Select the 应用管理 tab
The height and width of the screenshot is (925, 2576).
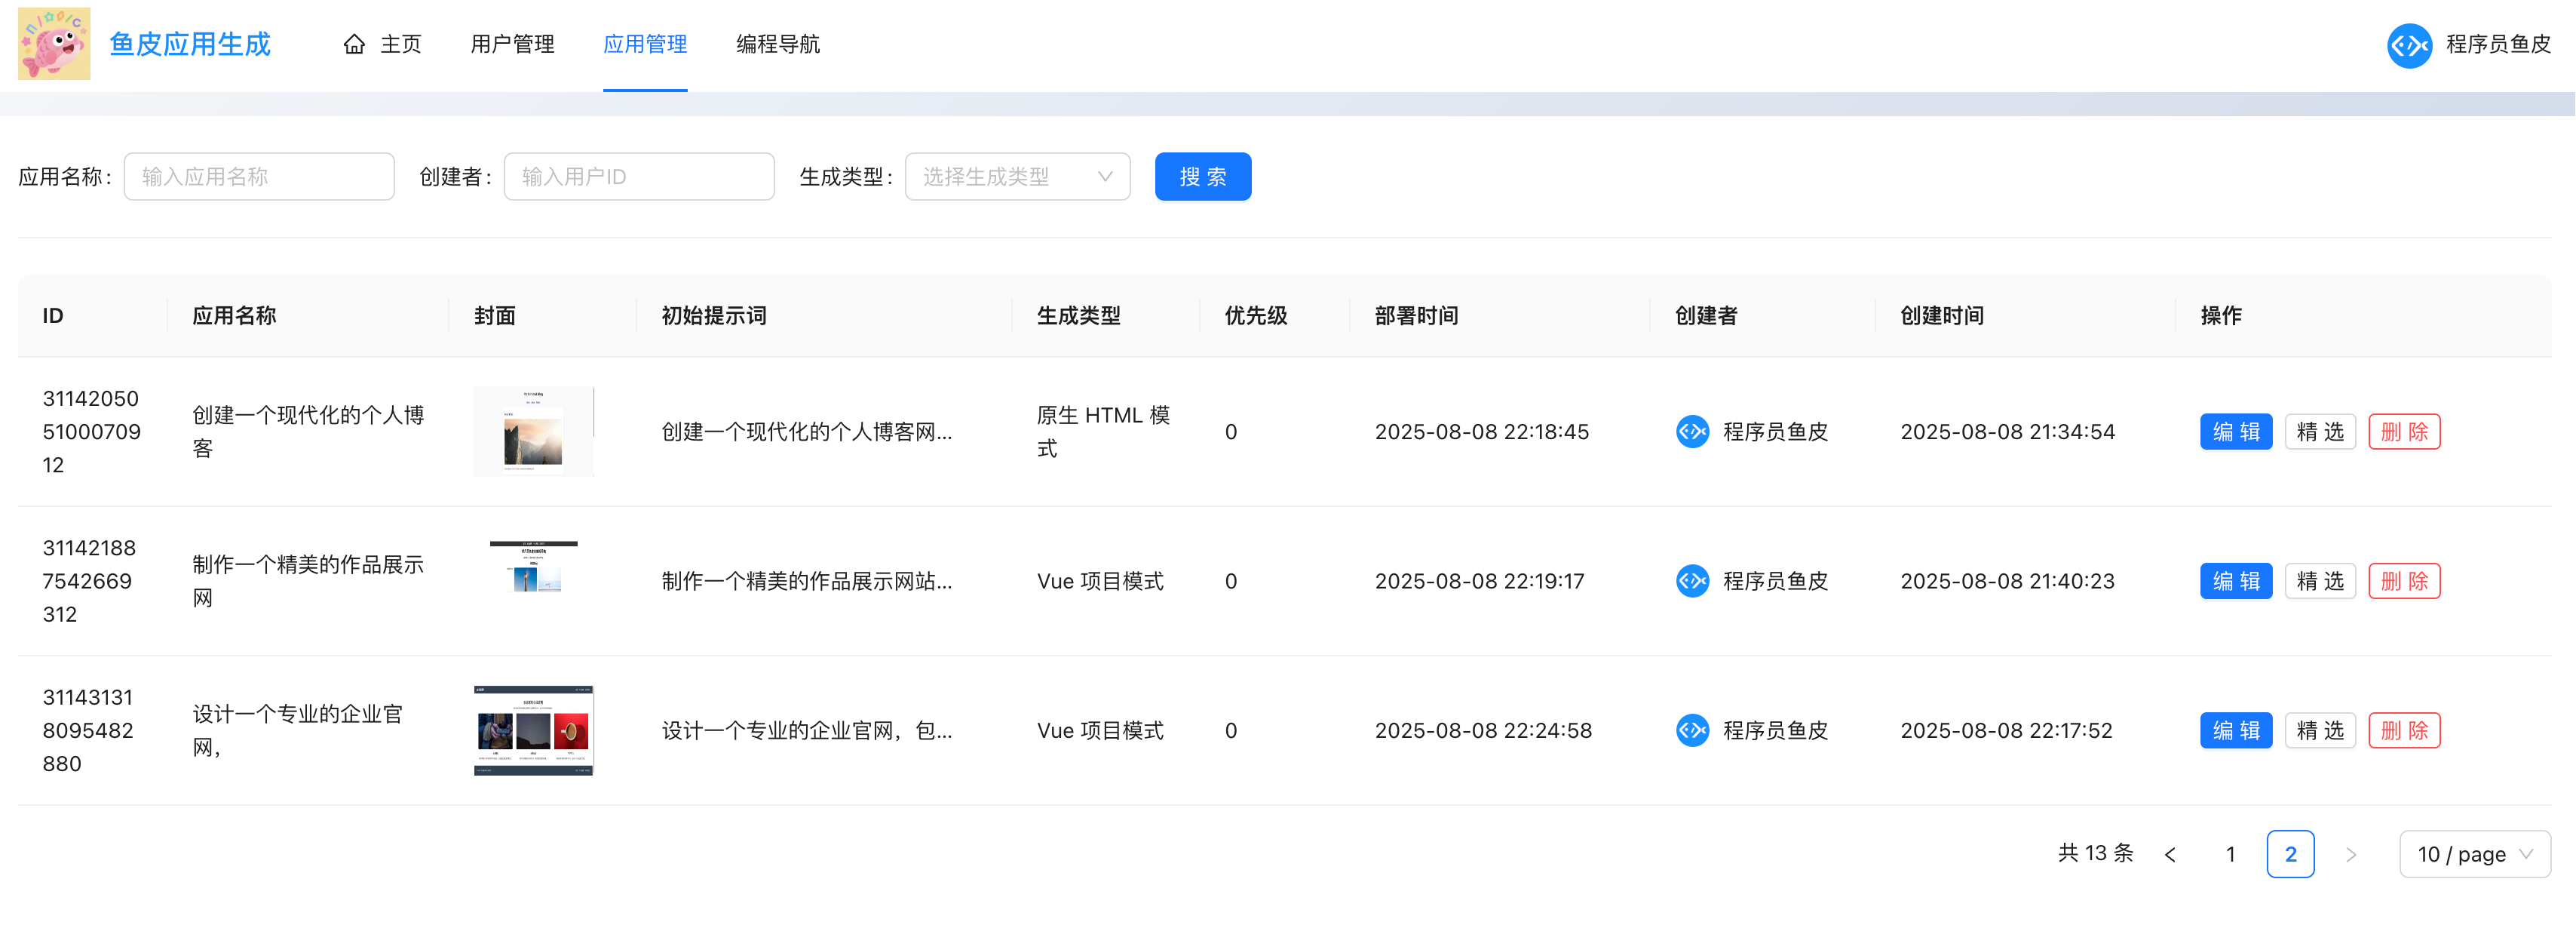(x=645, y=44)
